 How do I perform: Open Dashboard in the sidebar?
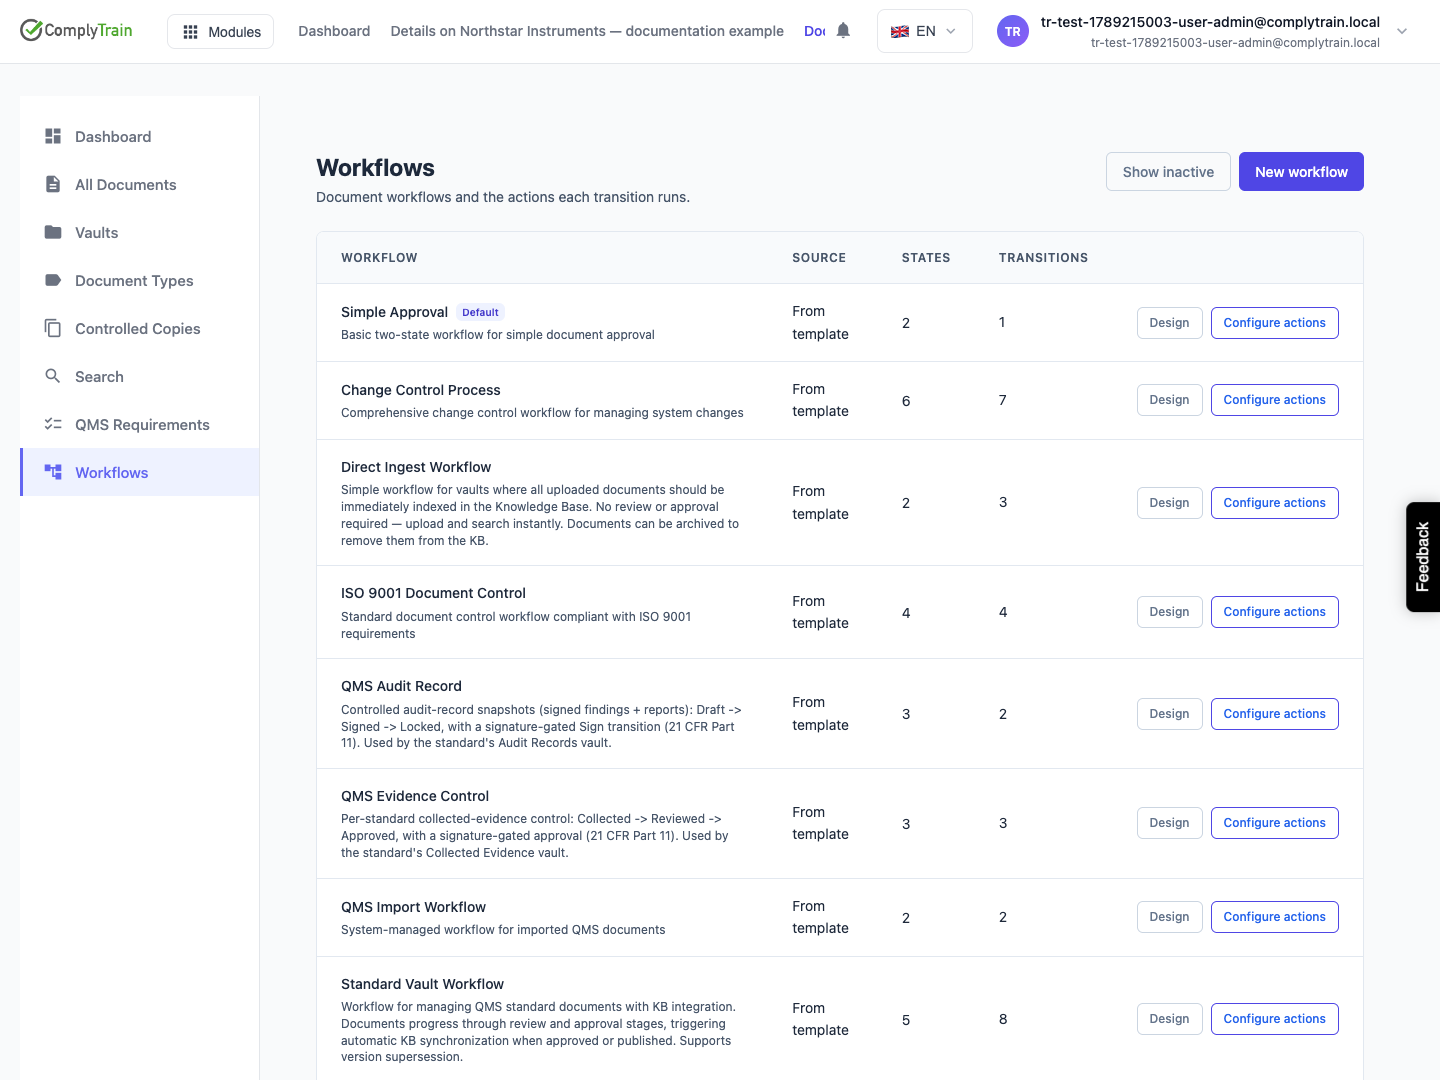[140, 136]
